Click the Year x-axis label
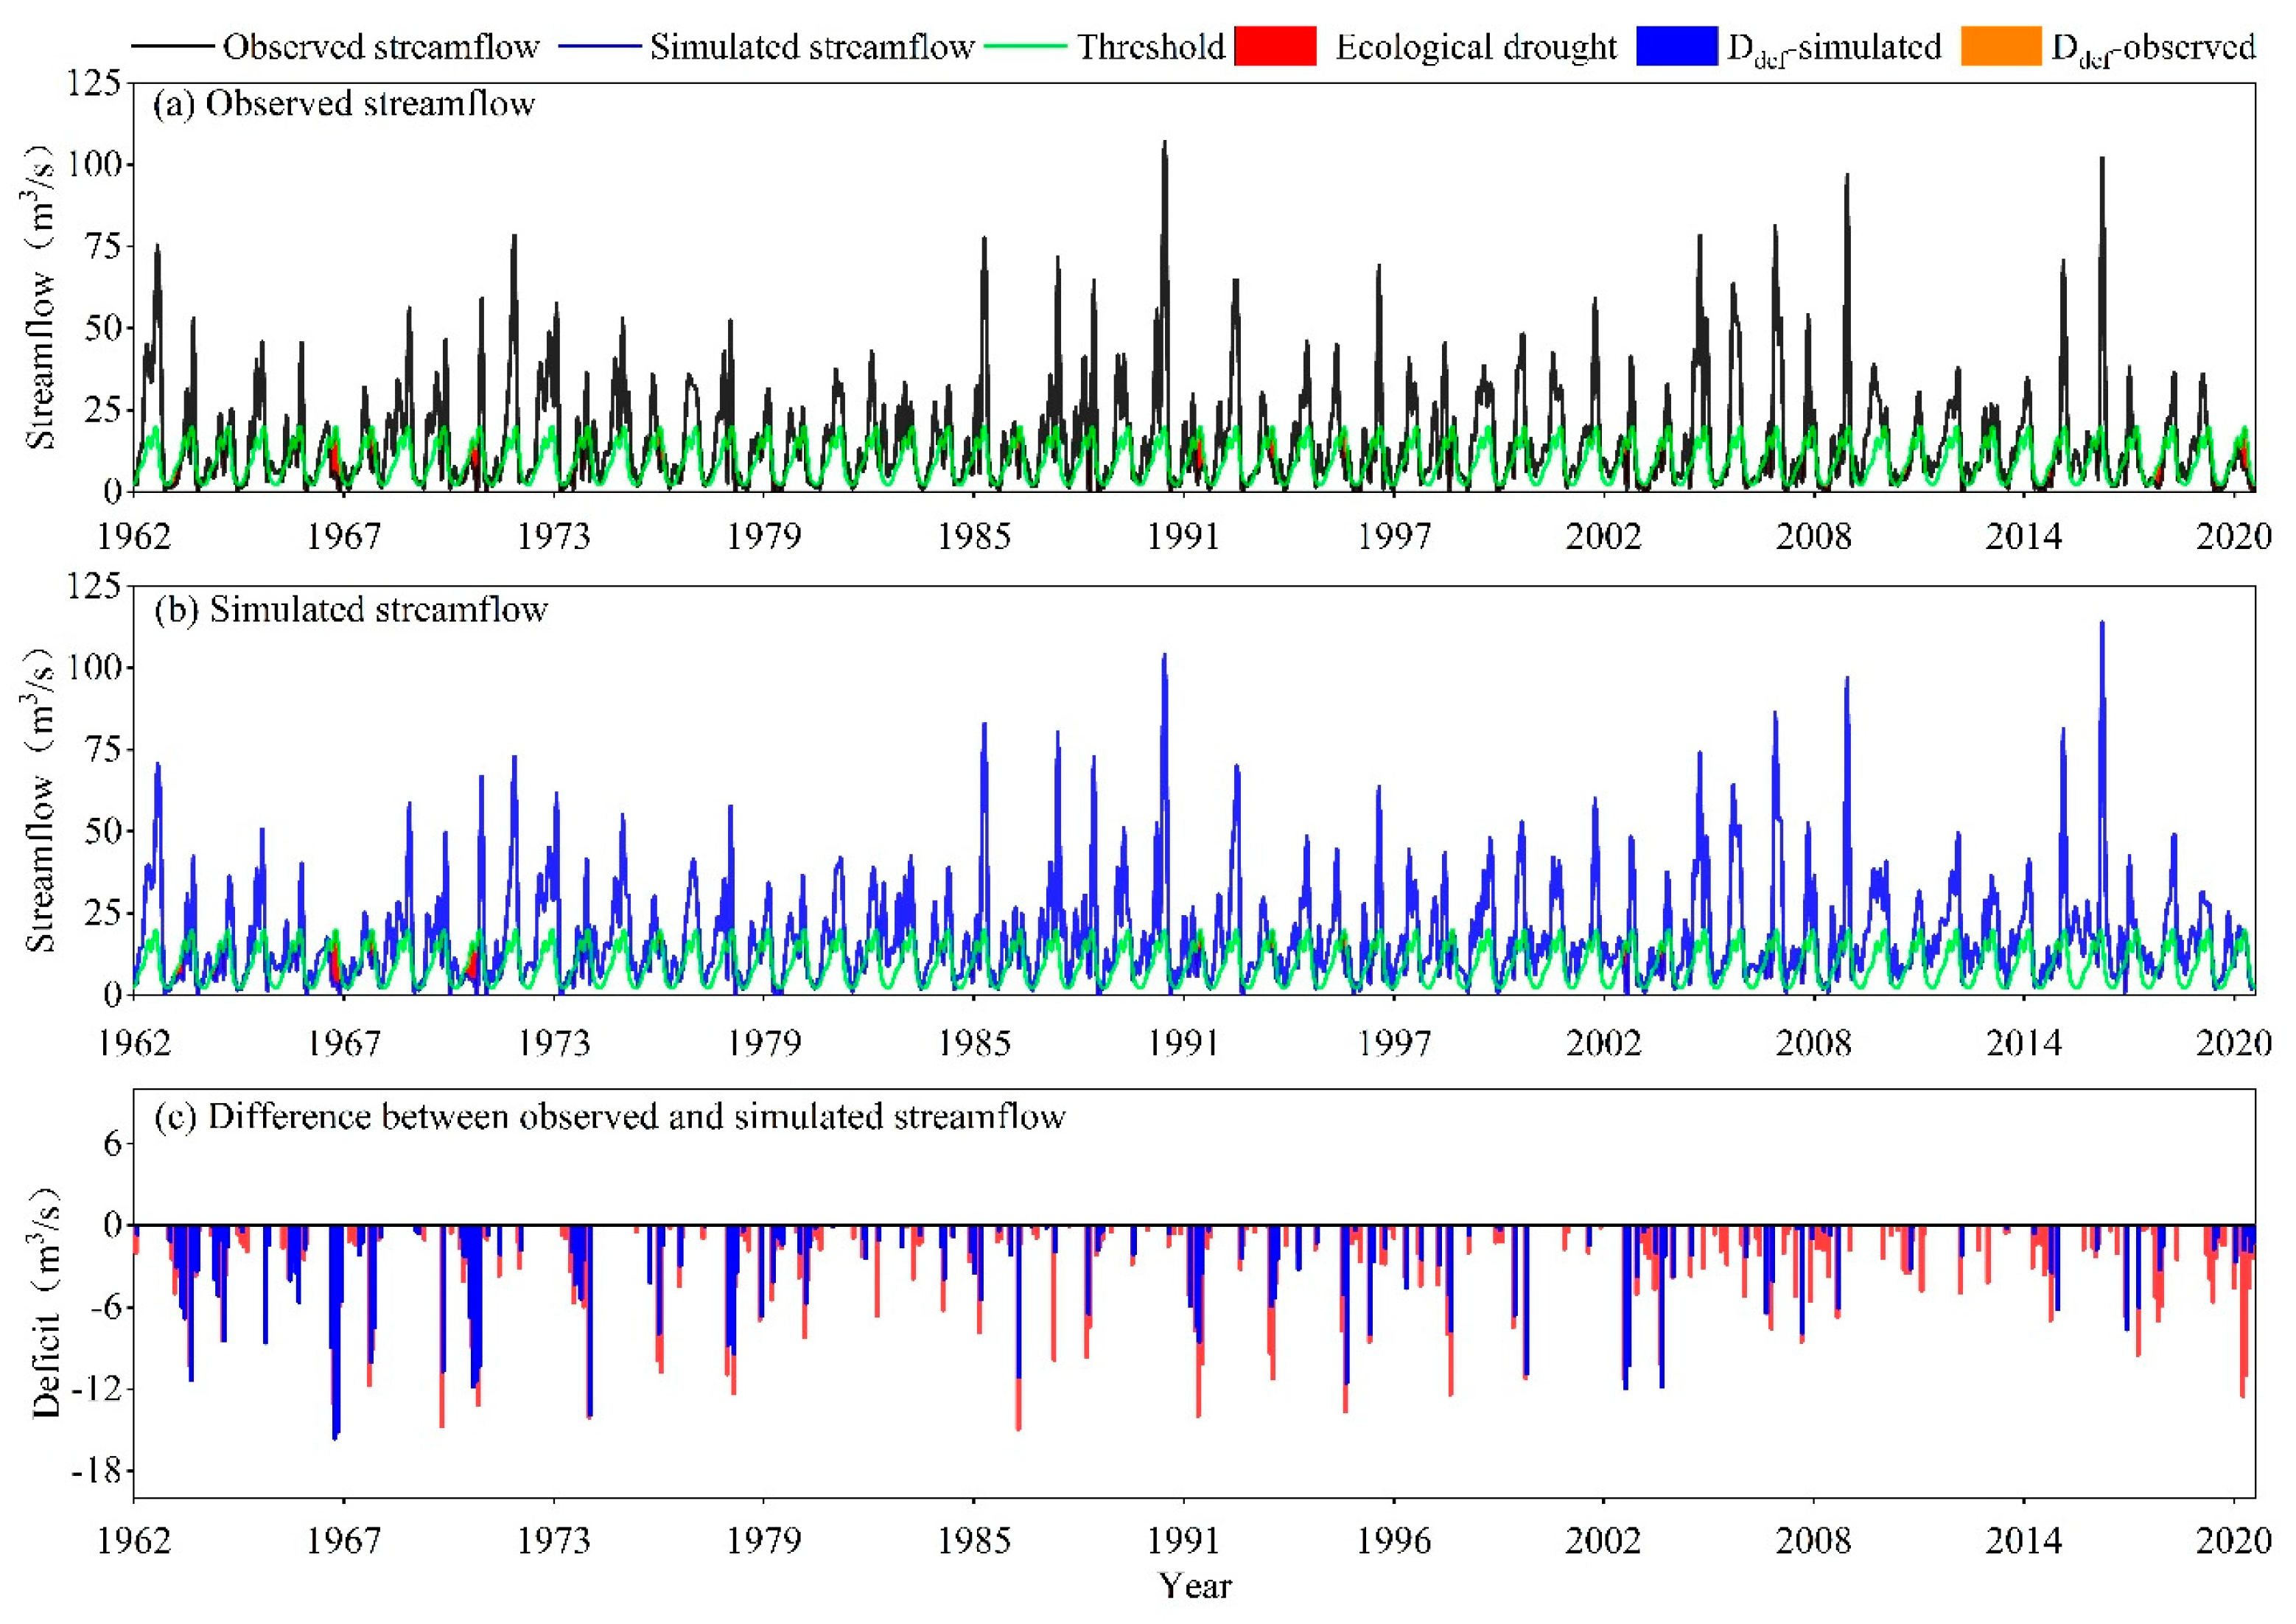 click(1195, 1586)
